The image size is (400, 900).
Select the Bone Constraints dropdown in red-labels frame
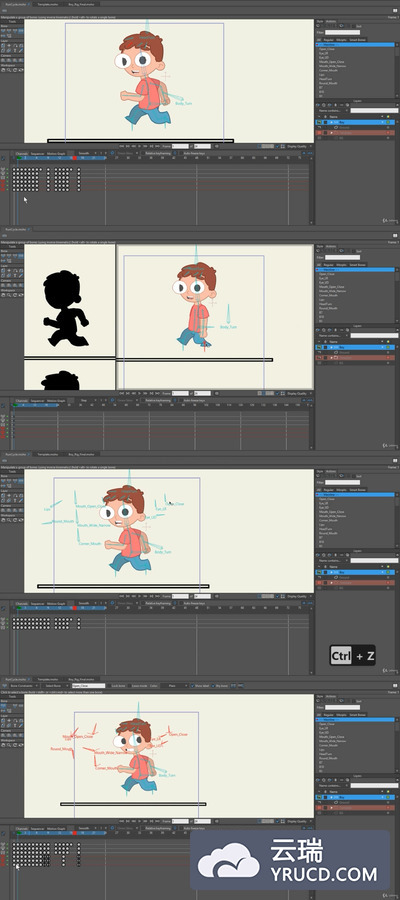(22, 685)
